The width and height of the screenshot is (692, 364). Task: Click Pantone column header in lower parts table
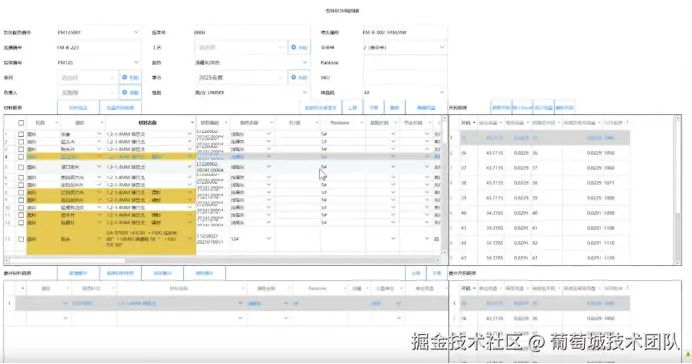point(317,288)
